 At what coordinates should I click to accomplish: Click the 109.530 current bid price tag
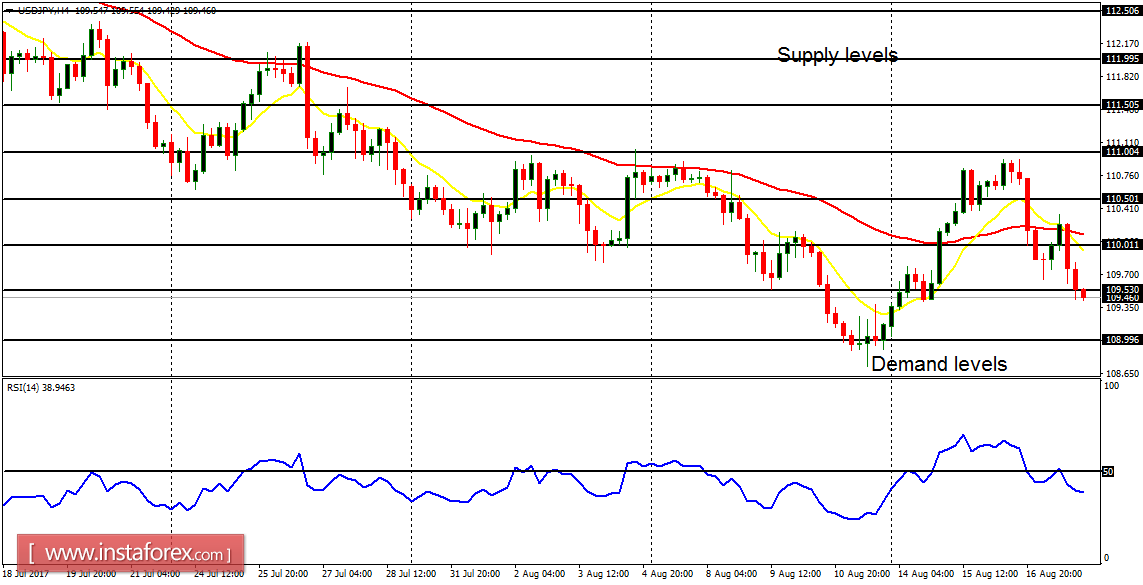point(1117,288)
